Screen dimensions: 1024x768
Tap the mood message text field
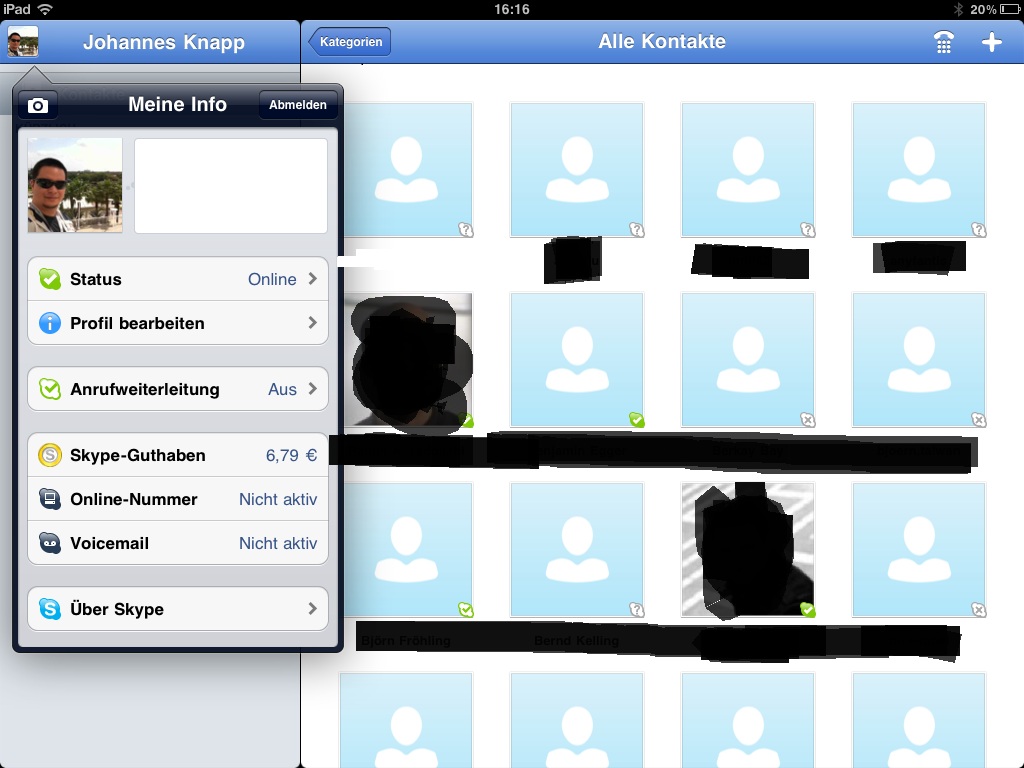tap(231, 185)
